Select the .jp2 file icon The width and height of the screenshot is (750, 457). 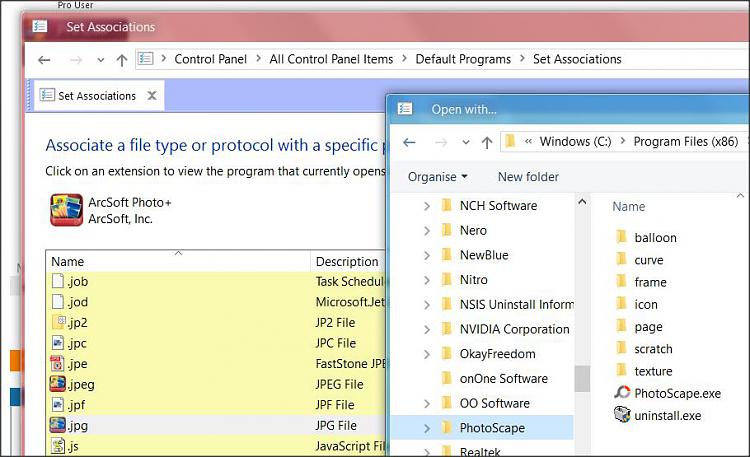click(58, 322)
